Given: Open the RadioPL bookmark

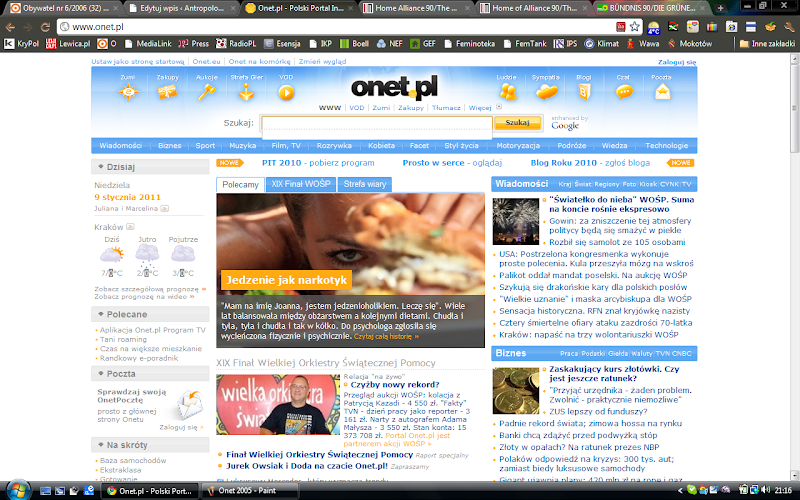Looking at the screenshot, I should tap(236, 44).
